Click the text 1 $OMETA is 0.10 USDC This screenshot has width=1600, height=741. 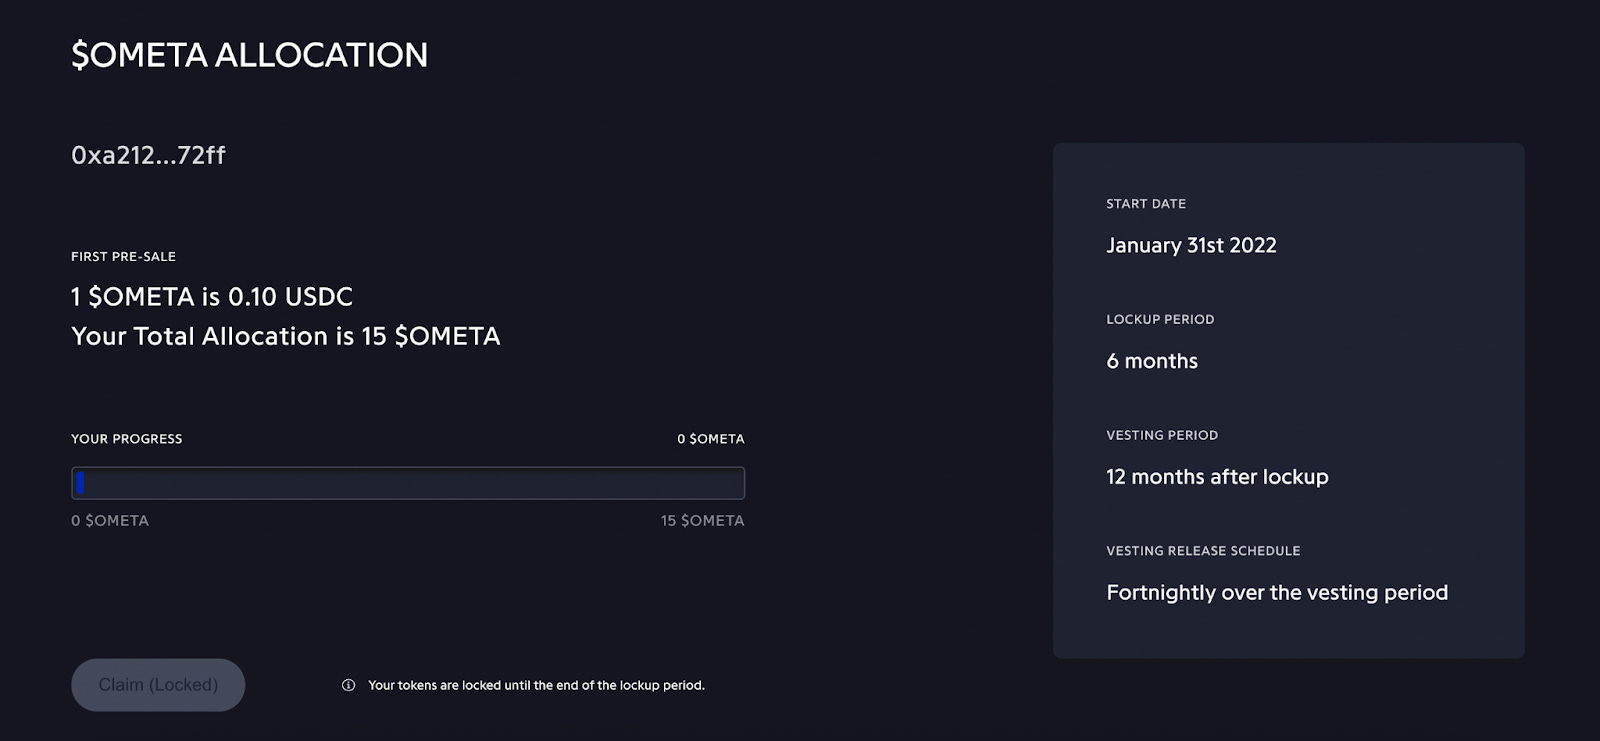point(212,297)
